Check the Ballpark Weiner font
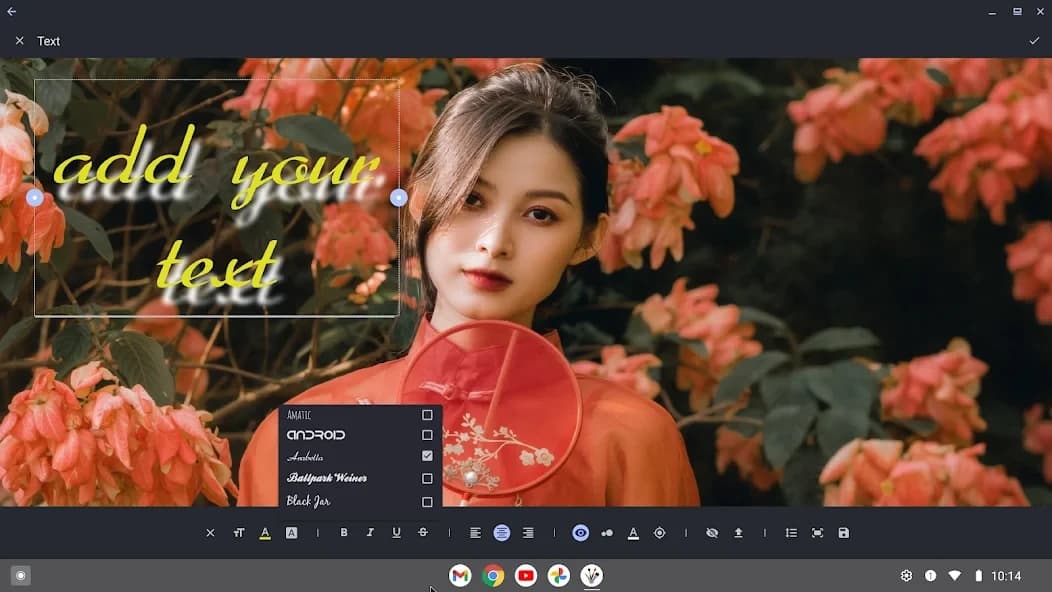This screenshot has height=592, width=1052. tap(426, 477)
